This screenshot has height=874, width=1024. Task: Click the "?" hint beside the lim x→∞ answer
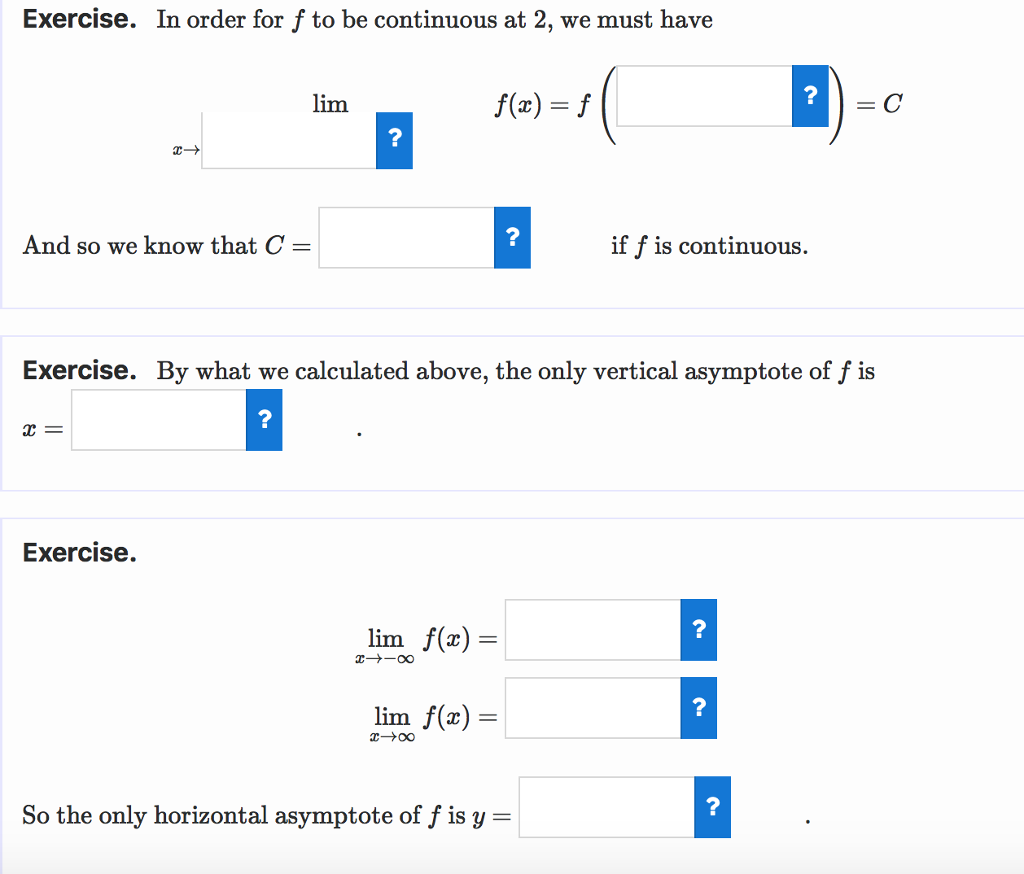(699, 707)
